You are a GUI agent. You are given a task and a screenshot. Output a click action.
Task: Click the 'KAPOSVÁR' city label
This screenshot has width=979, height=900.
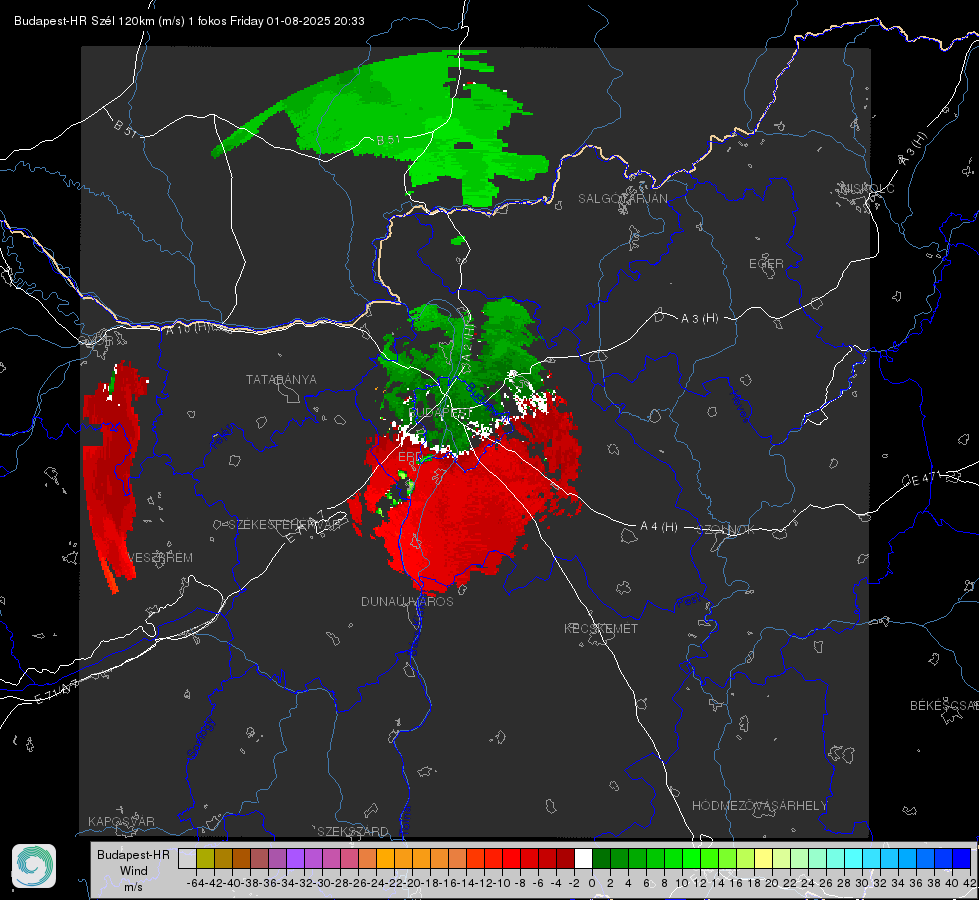tap(121, 821)
